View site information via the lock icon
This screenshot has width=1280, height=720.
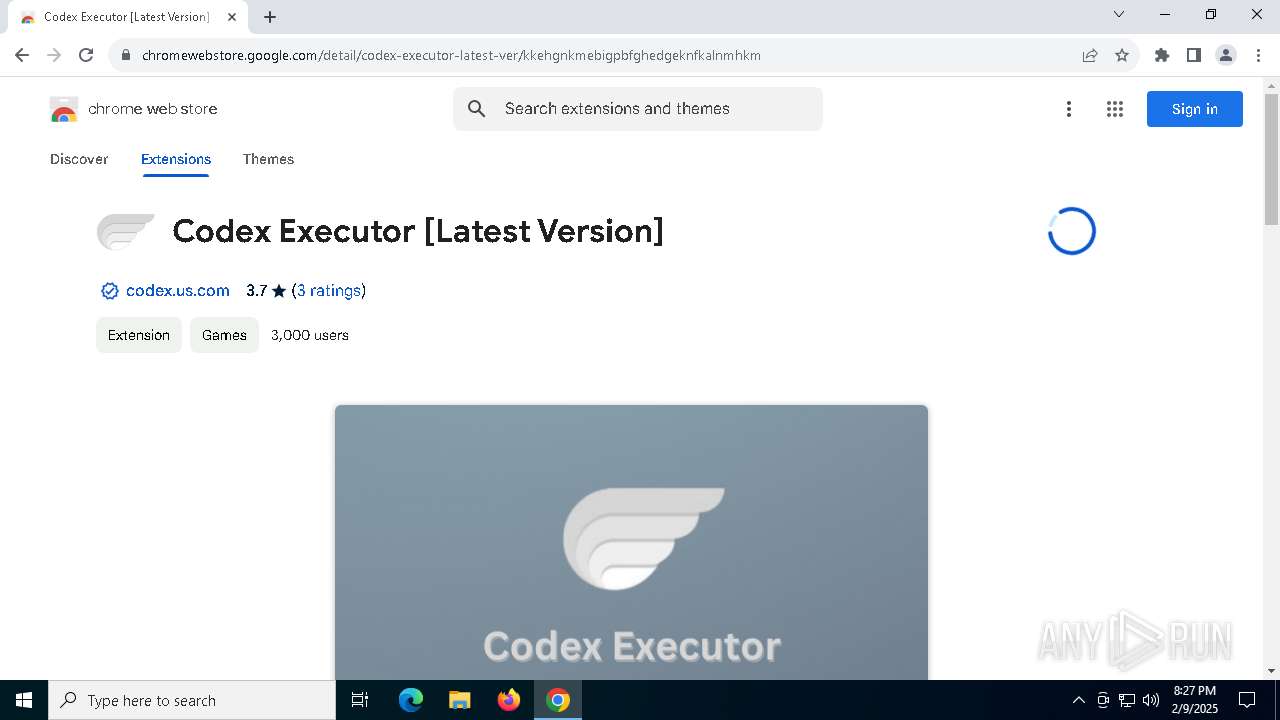pos(126,55)
